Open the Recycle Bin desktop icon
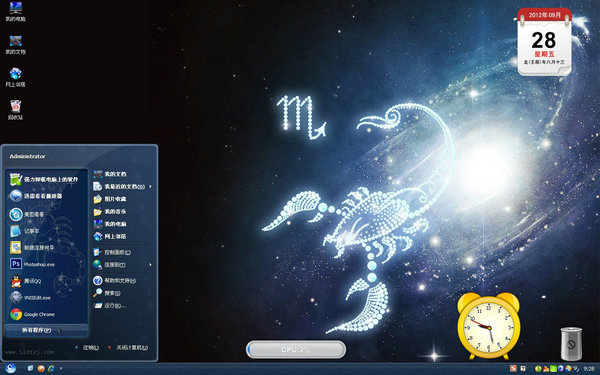The width and height of the screenshot is (600, 375). click(x=15, y=109)
